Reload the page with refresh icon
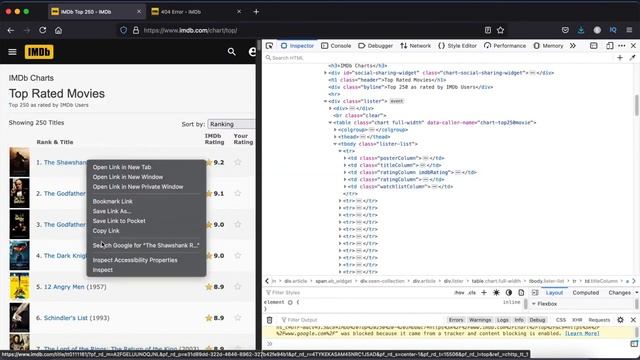 point(42,30)
